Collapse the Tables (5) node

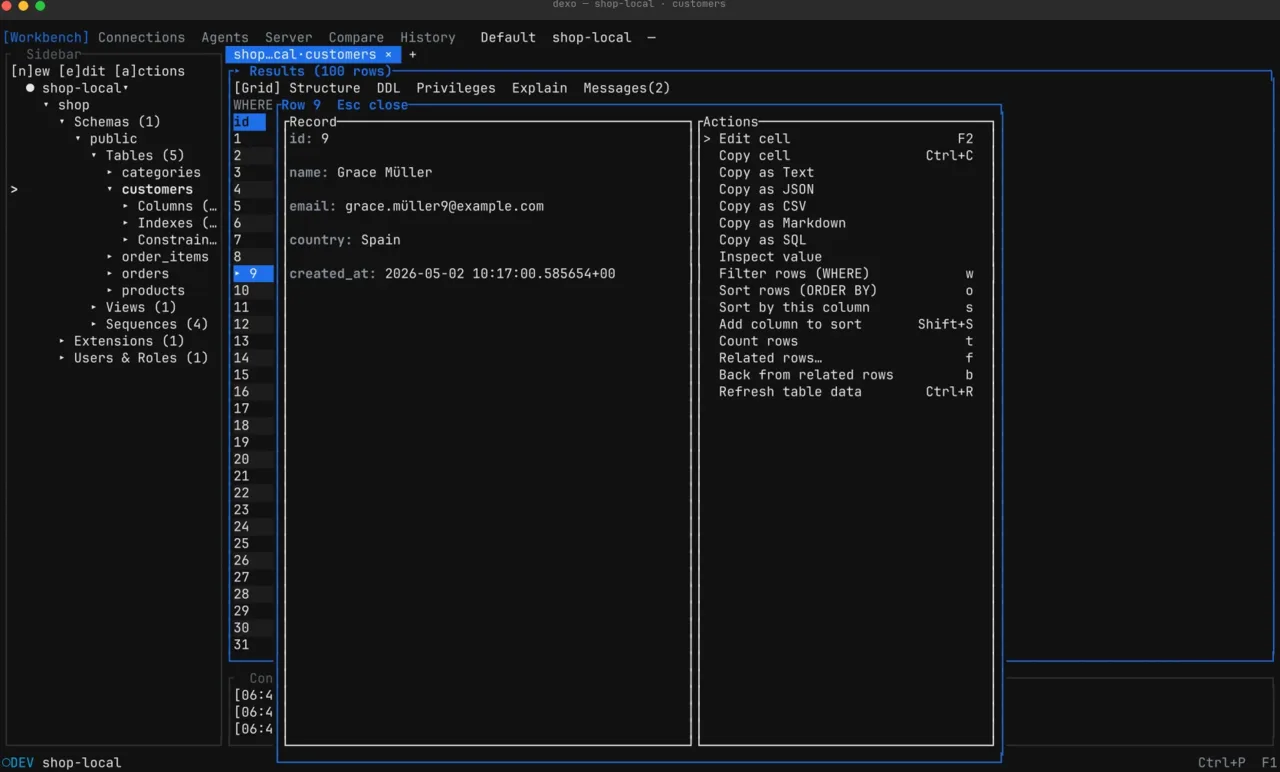pos(94,155)
